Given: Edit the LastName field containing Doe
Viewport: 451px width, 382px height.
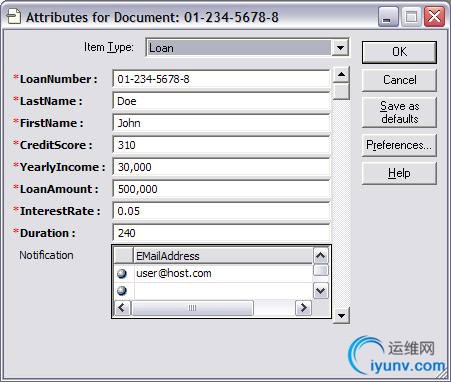Looking at the screenshot, I should coord(221,101).
